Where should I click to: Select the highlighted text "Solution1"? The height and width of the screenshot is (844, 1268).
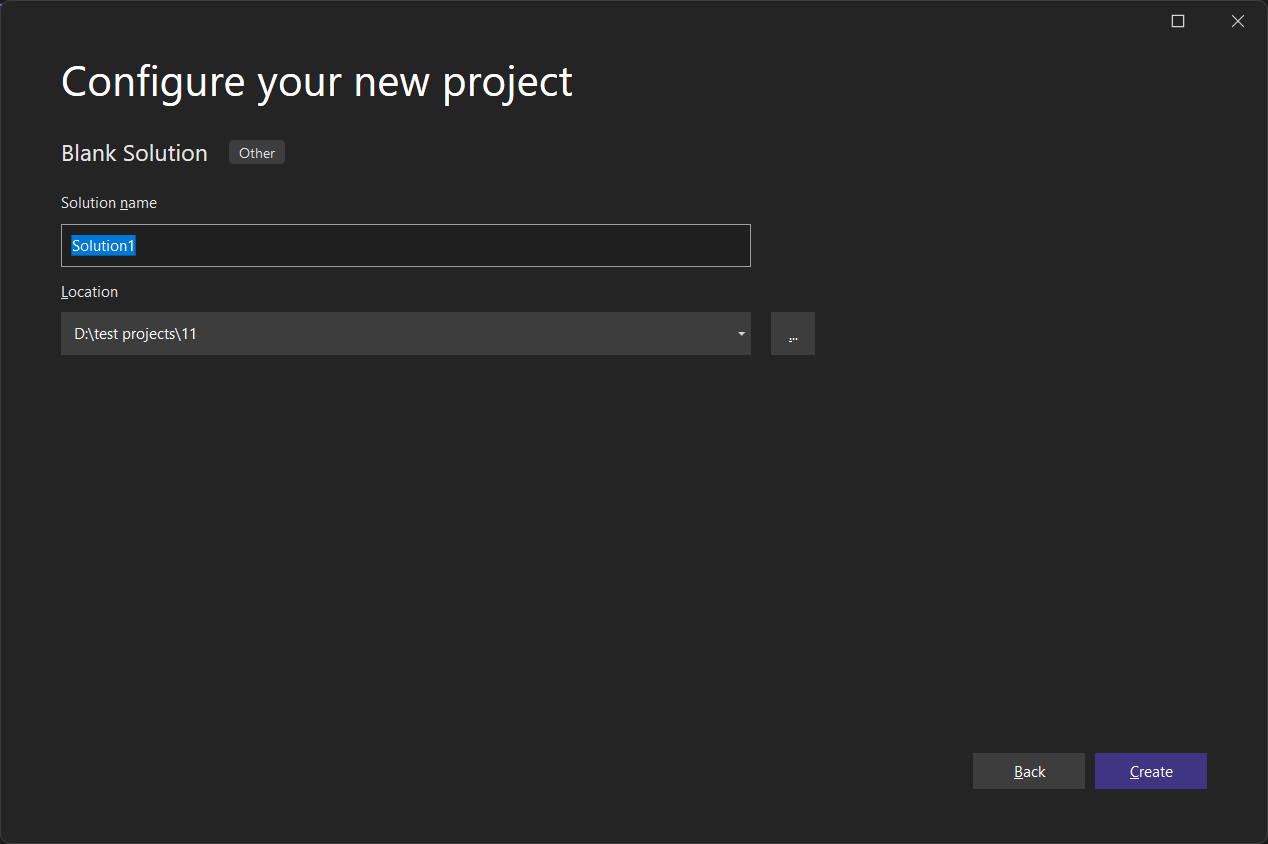tap(103, 245)
